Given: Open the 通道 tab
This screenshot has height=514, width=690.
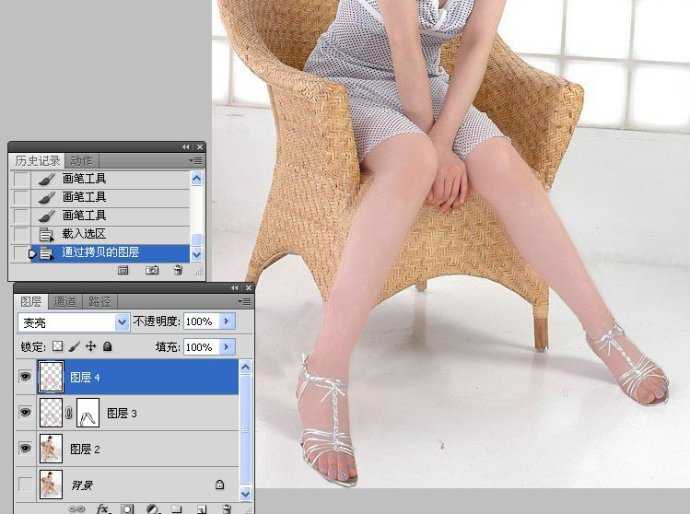Looking at the screenshot, I should 65,301.
